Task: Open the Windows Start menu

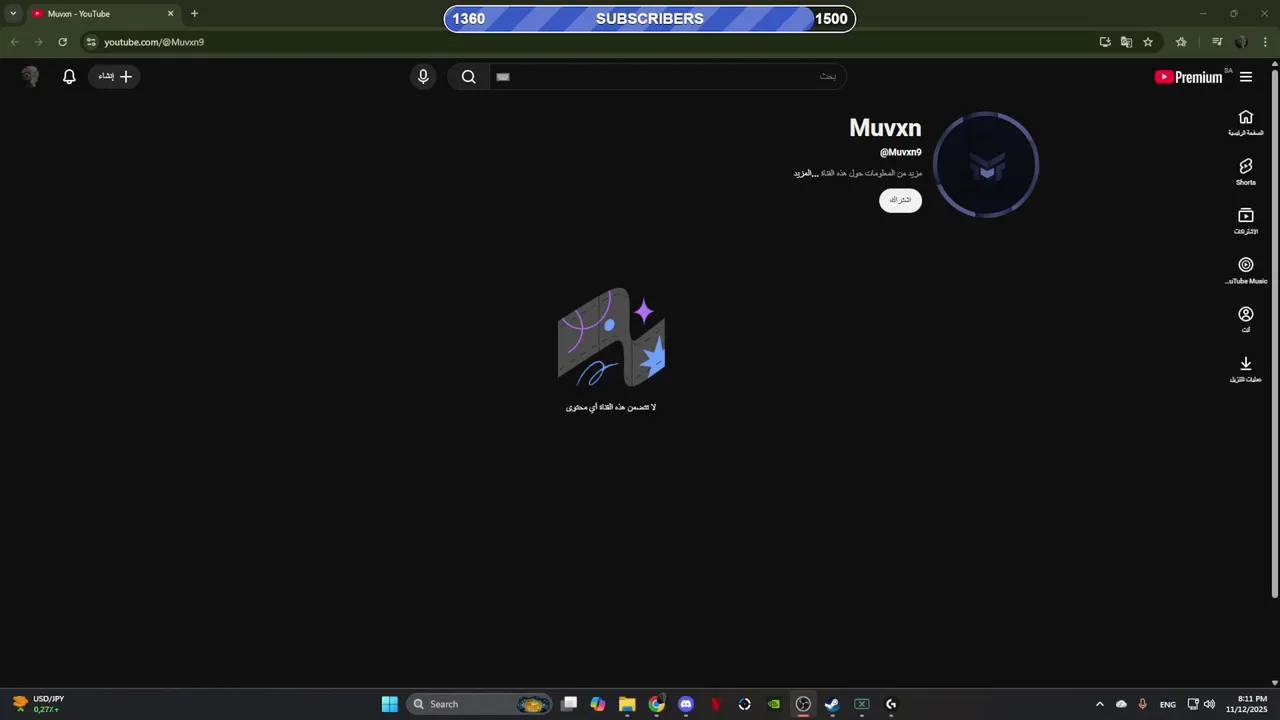Action: click(390, 704)
